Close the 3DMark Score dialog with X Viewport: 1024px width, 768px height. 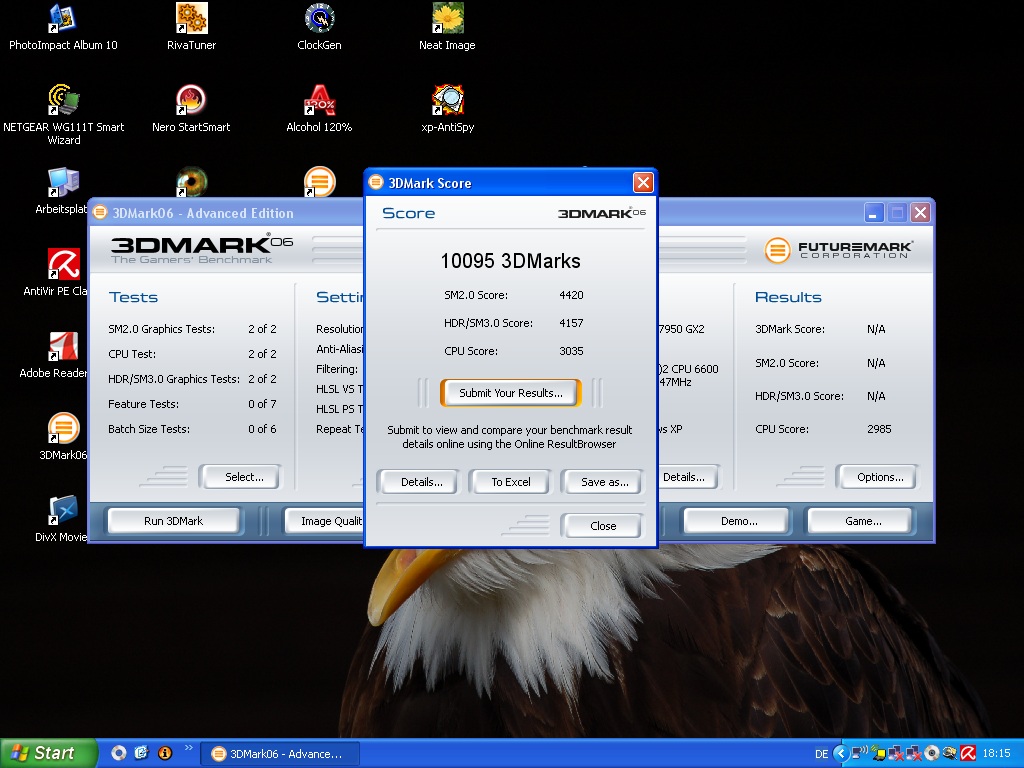643,182
